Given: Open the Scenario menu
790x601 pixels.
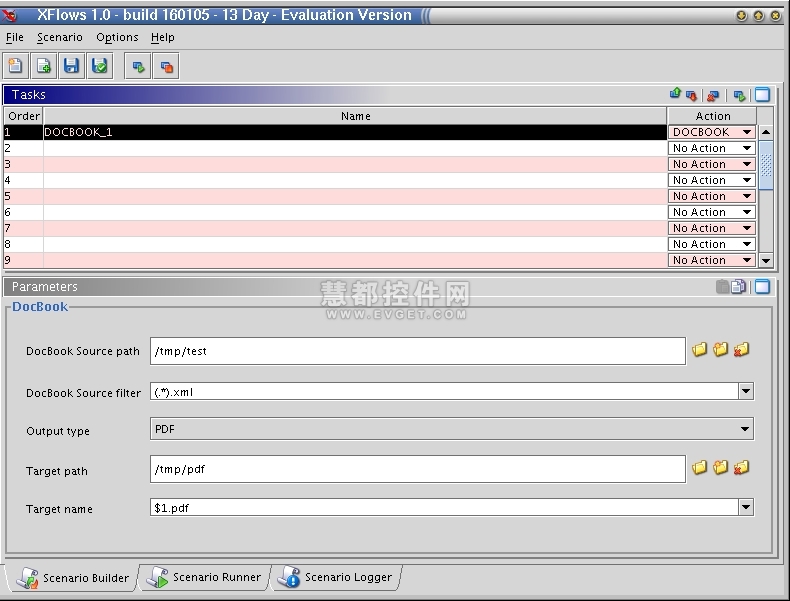Looking at the screenshot, I should [x=59, y=37].
